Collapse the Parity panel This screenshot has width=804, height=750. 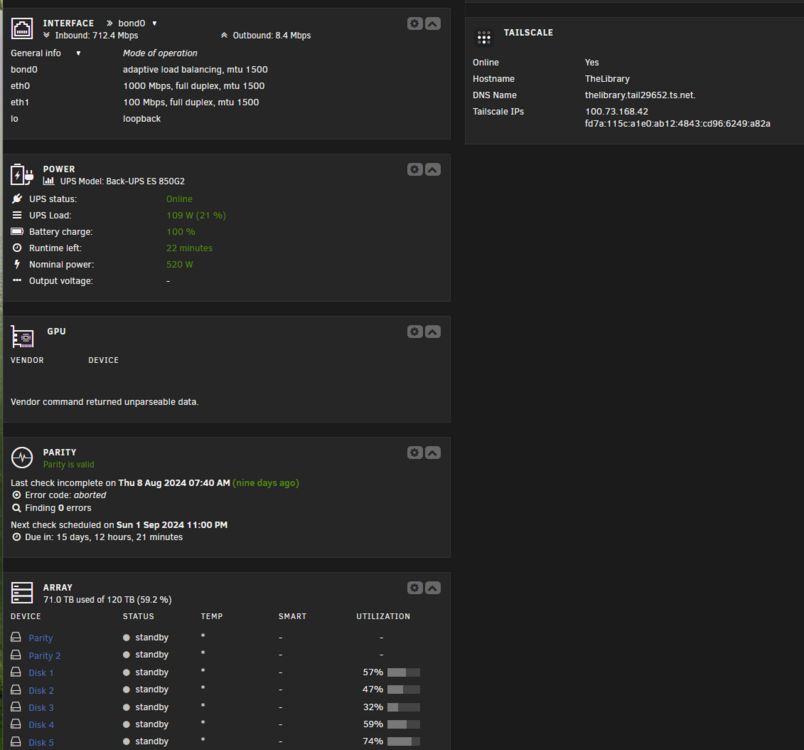tap(433, 453)
